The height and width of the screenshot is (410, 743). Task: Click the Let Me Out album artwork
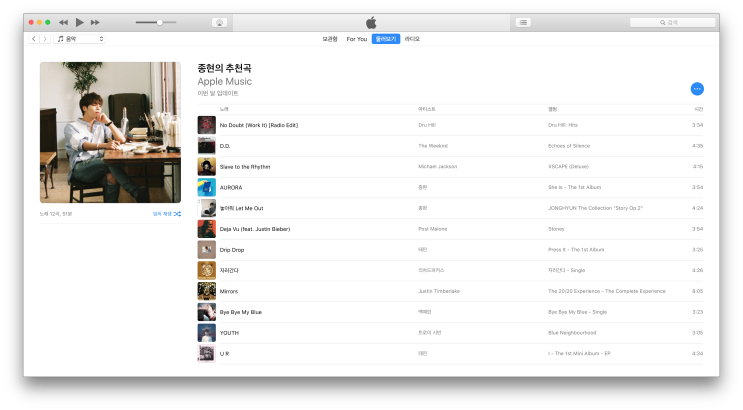[x=207, y=208]
